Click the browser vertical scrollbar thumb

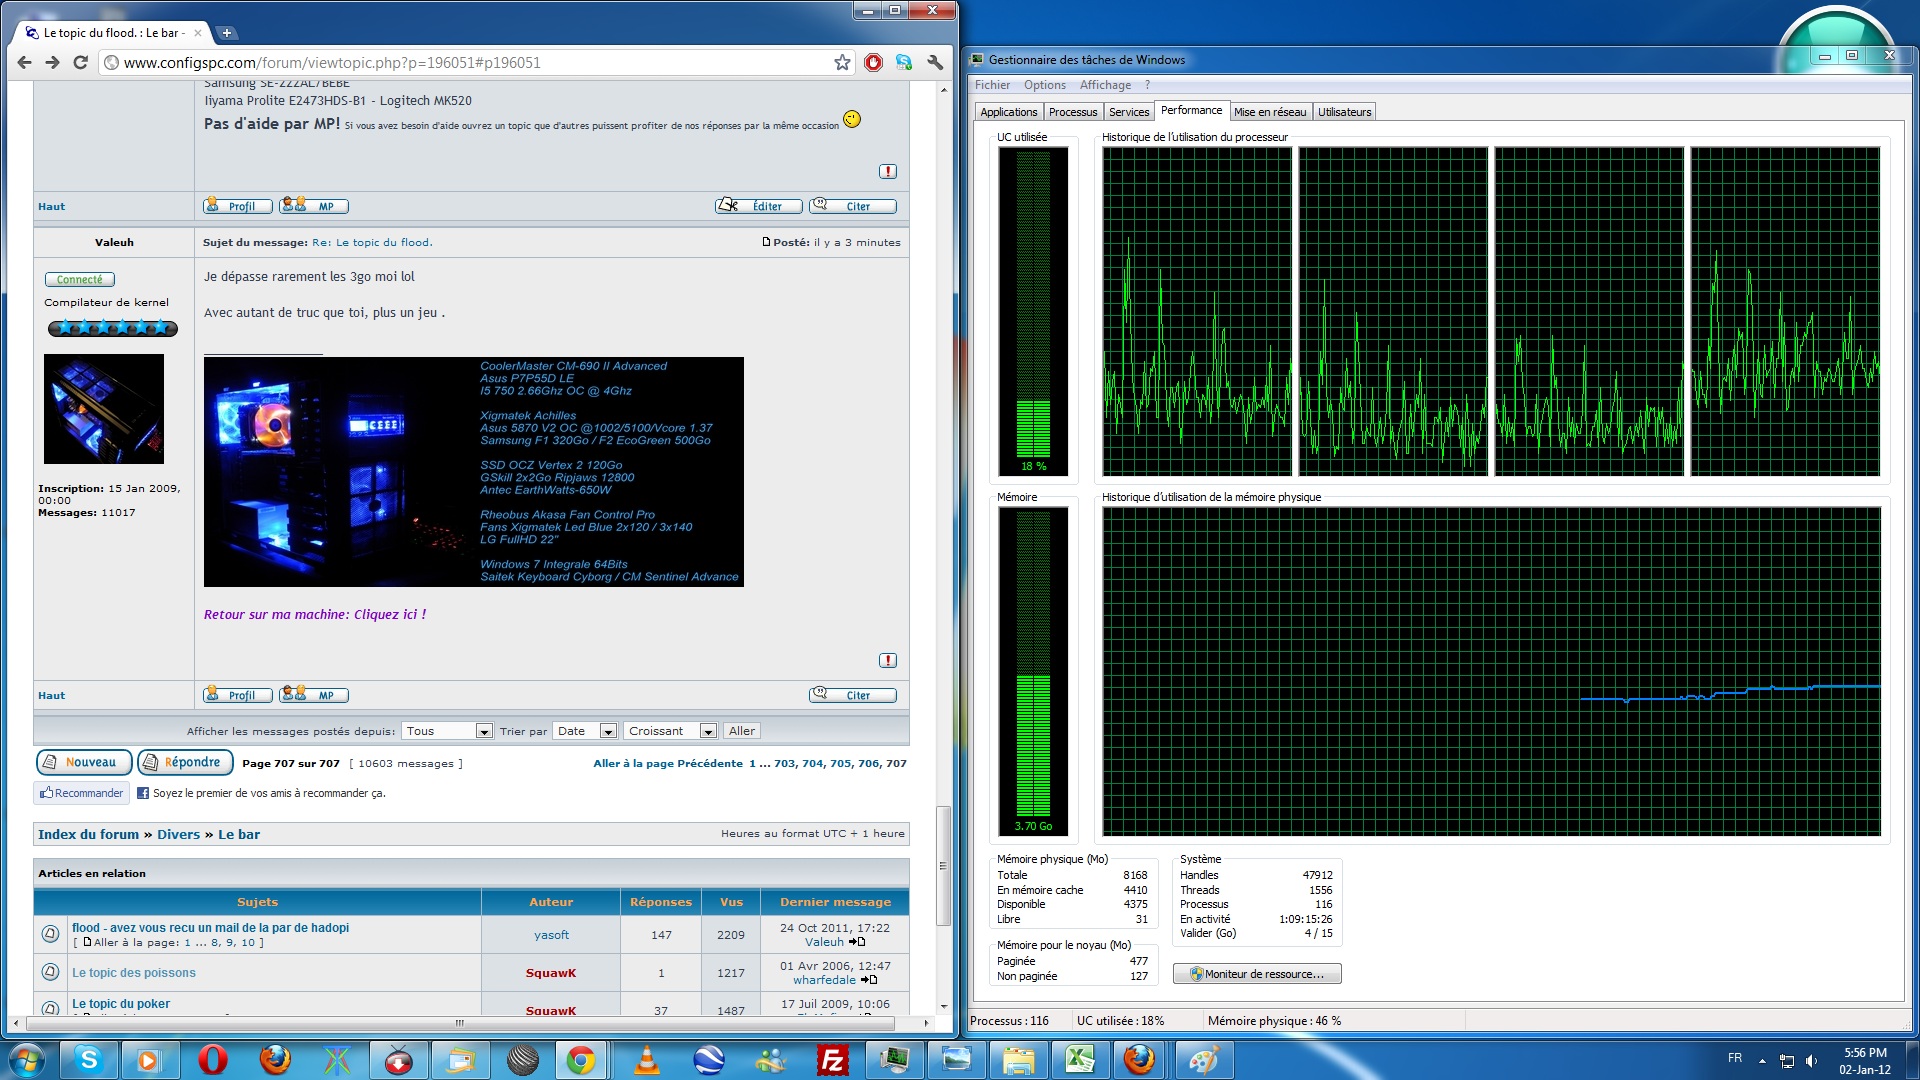(x=942, y=865)
